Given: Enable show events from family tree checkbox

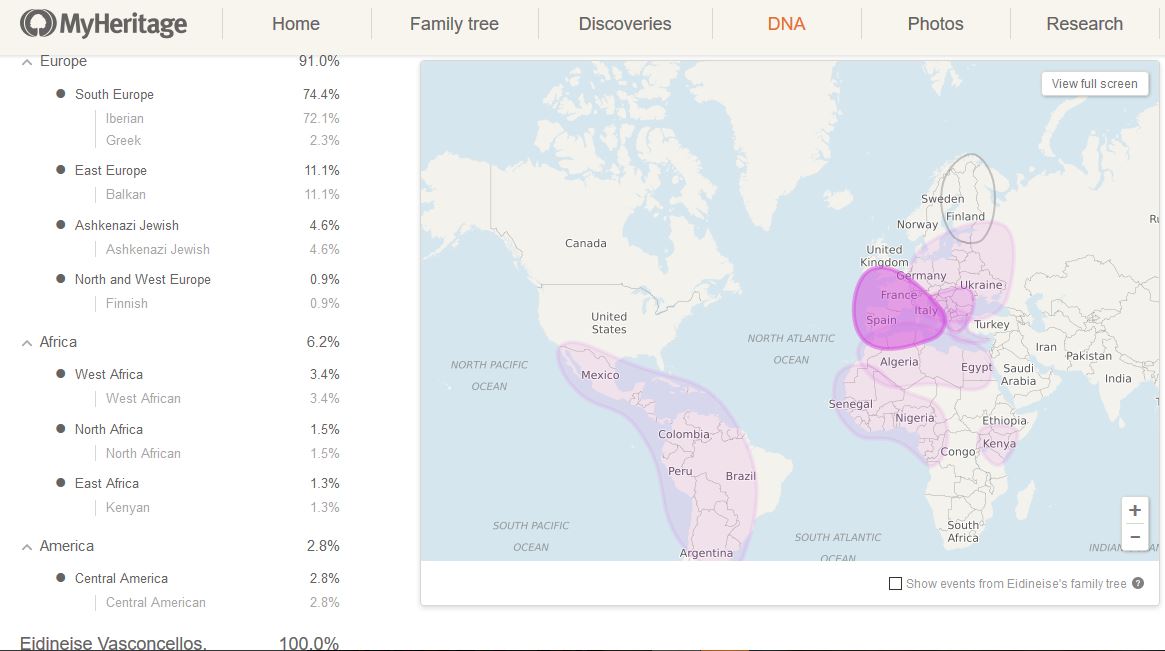Looking at the screenshot, I should [895, 584].
